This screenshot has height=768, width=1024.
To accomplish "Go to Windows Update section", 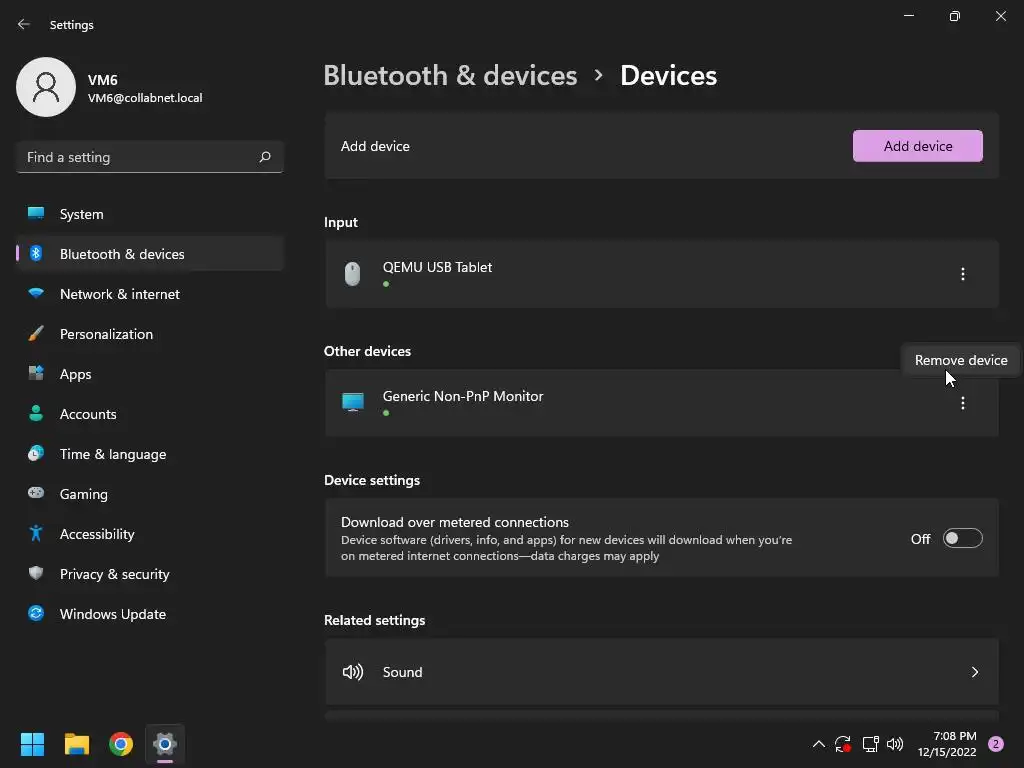I will tap(113, 614).
